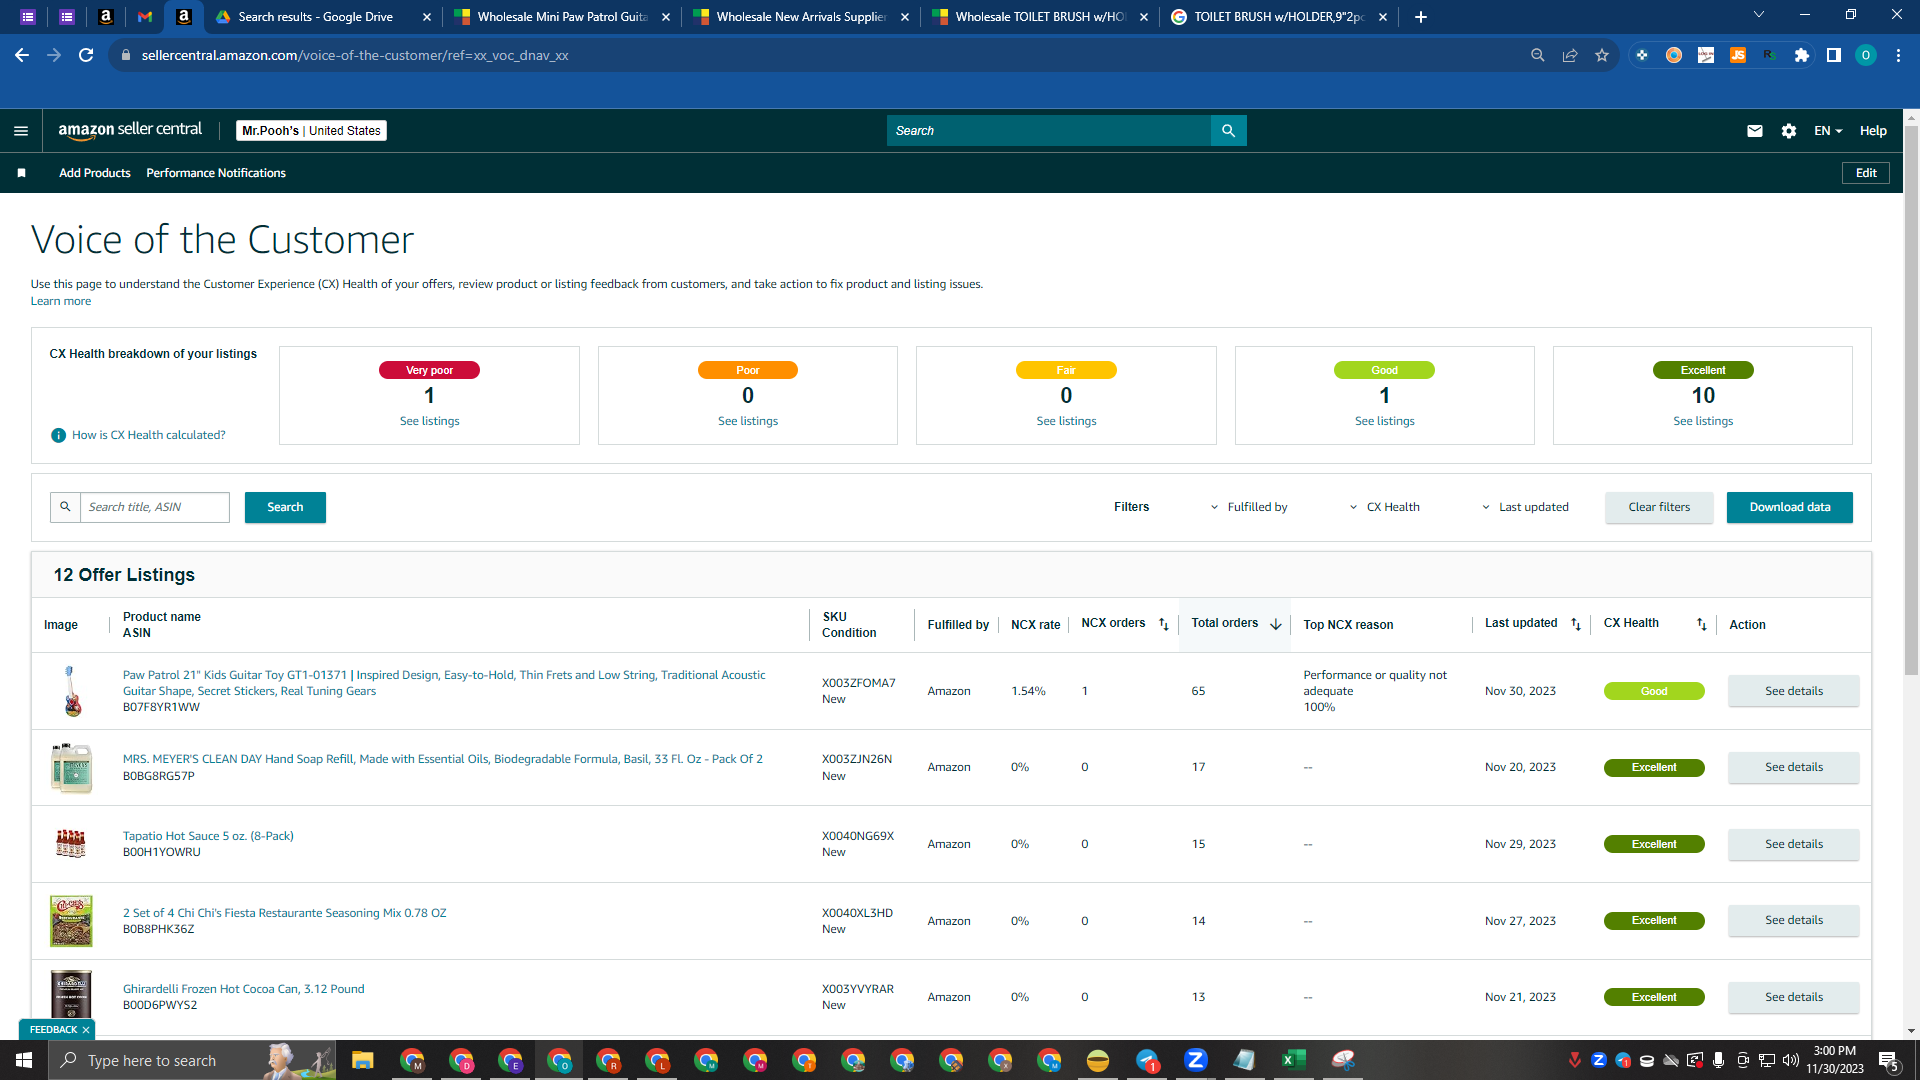Open a new browser tab

pyautogui.click(x=1420, y=17)
